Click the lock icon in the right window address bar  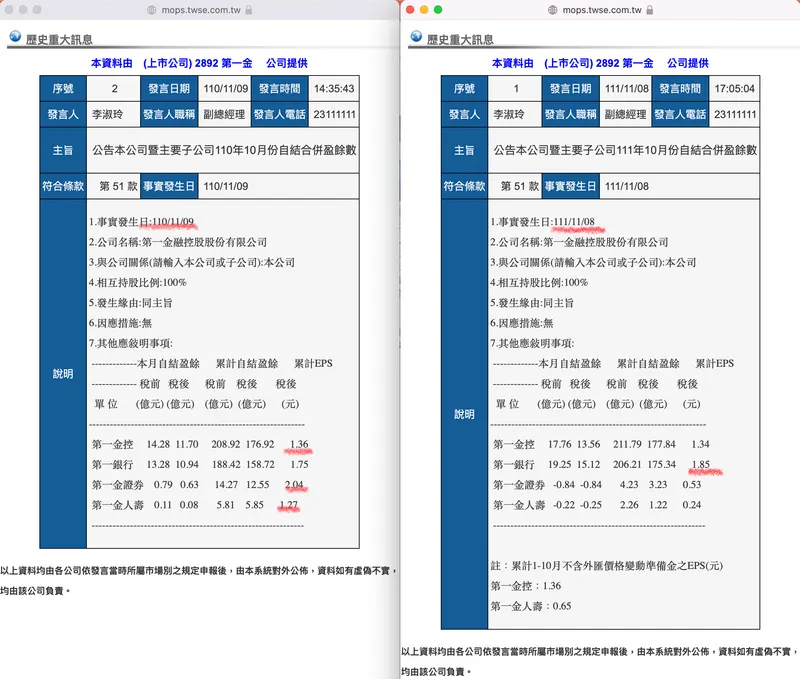tap(649, 10)
